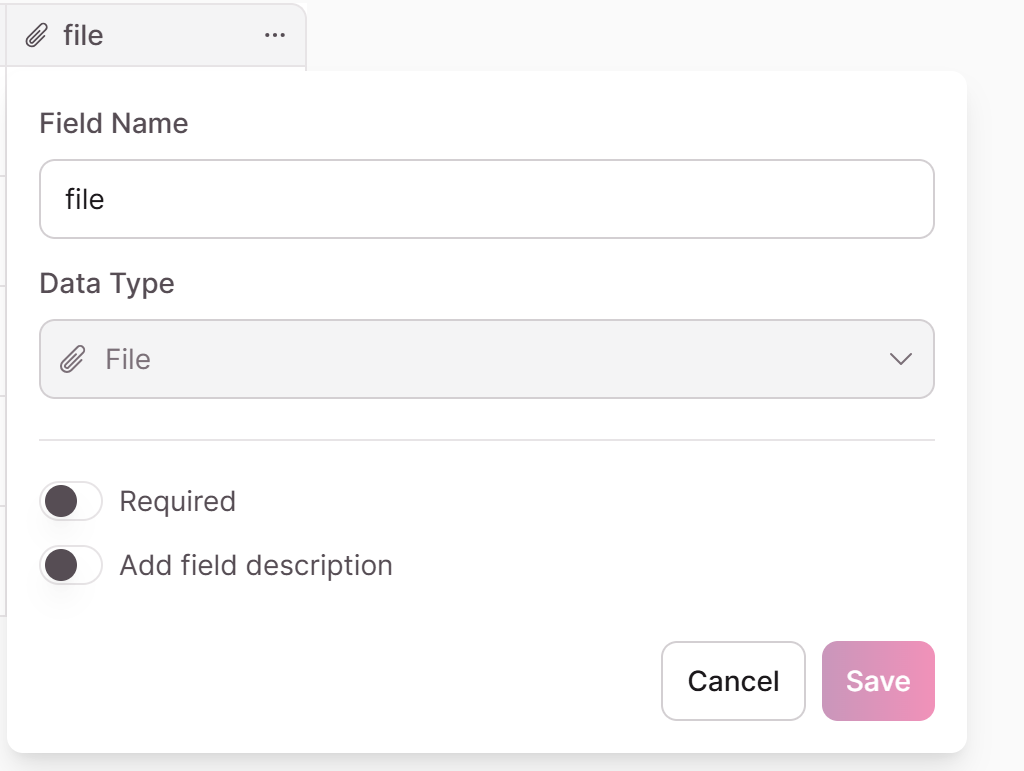Viewport: 1024px width, 771px height.
Task: Save the field settings
Action: coord(878,681)
